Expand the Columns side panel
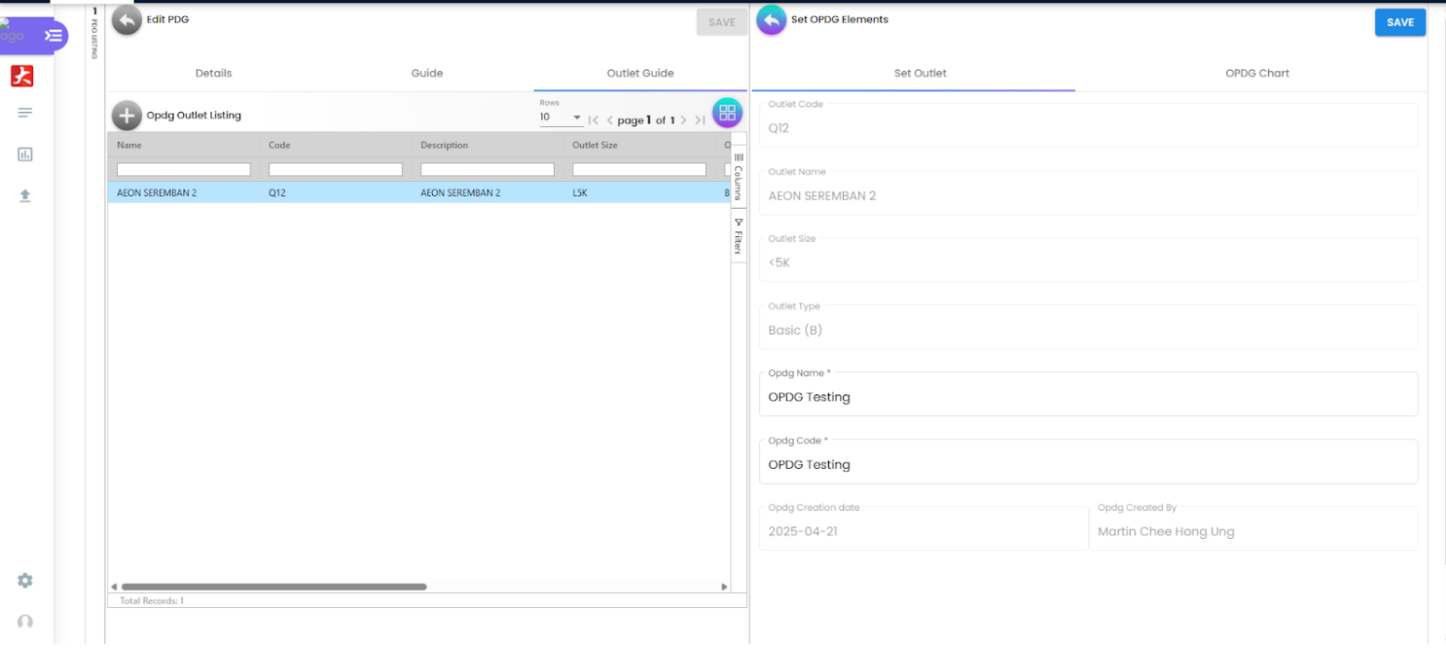 [x=739, y=176]
